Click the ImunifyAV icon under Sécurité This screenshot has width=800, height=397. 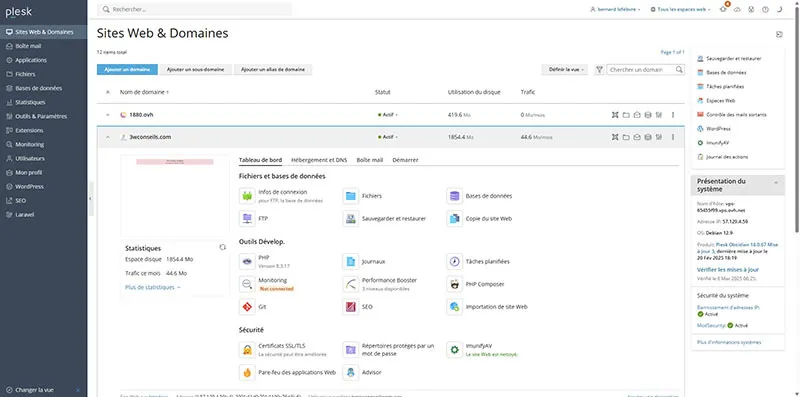[x=454, y=350]
